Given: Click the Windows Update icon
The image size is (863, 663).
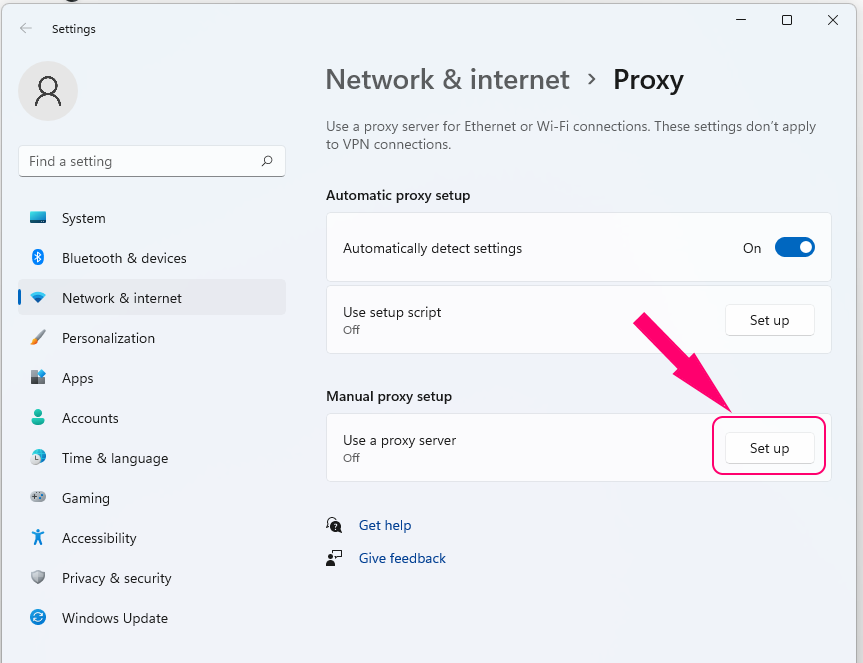Looking at the screenshot, I should tap(38, 618).
